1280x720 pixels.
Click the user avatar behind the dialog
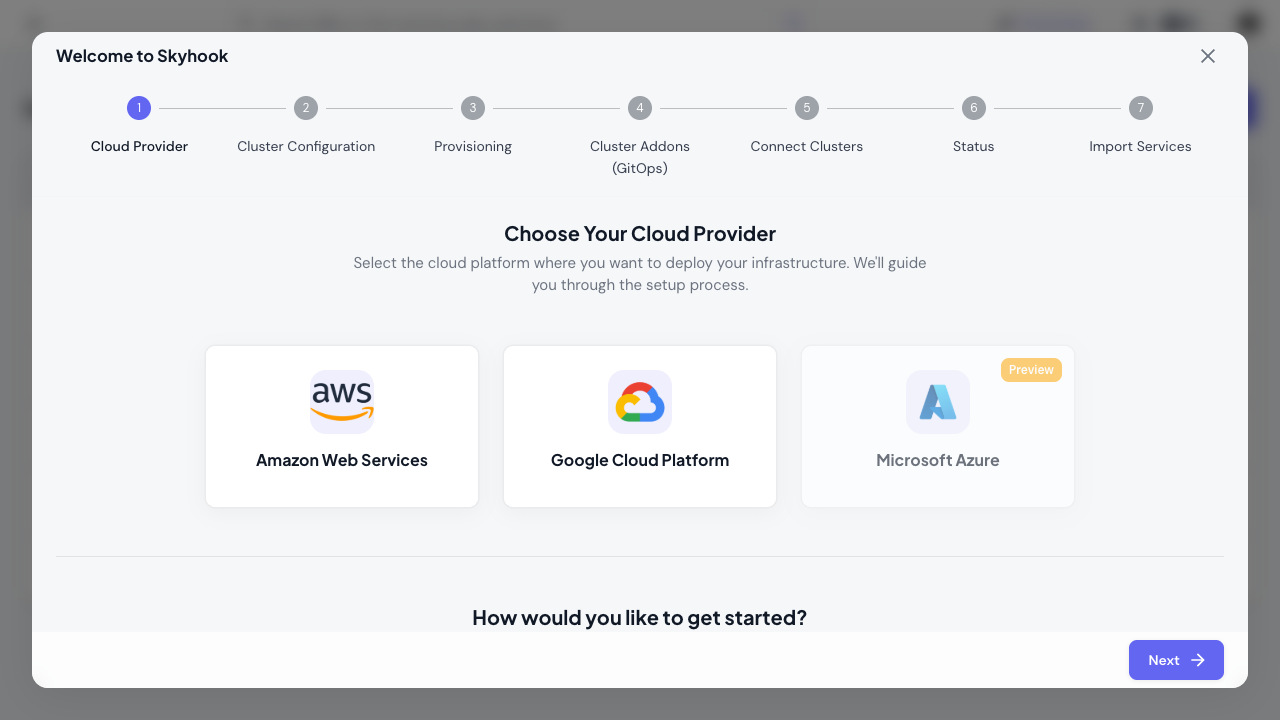pos(1247,22)
